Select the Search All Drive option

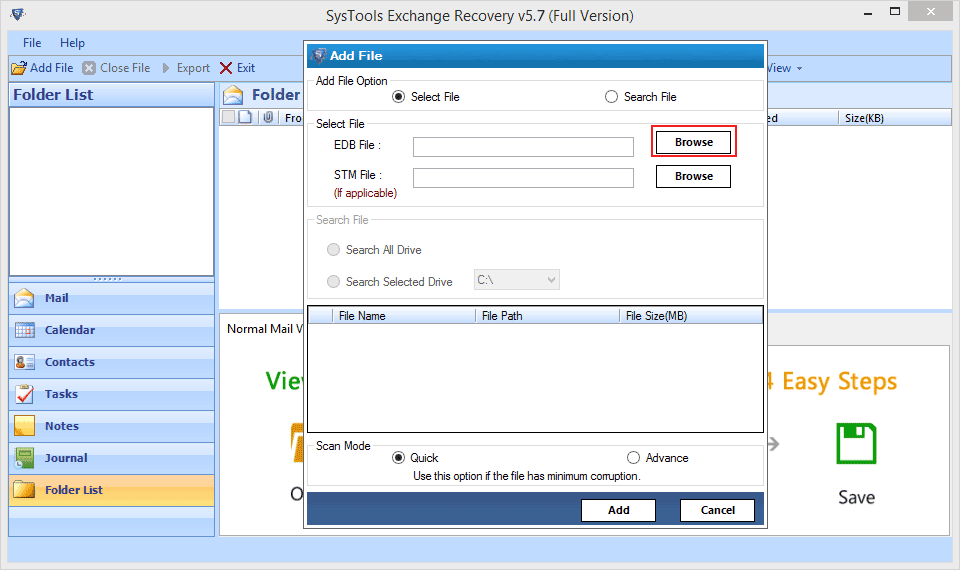(x=333, y=250)
